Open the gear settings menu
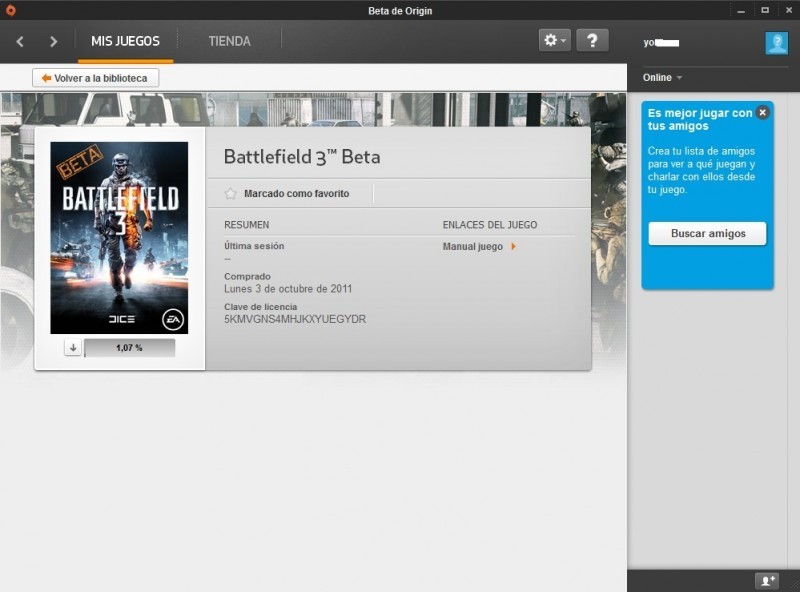This screenshot has width=800, height=592. (555, 40)
